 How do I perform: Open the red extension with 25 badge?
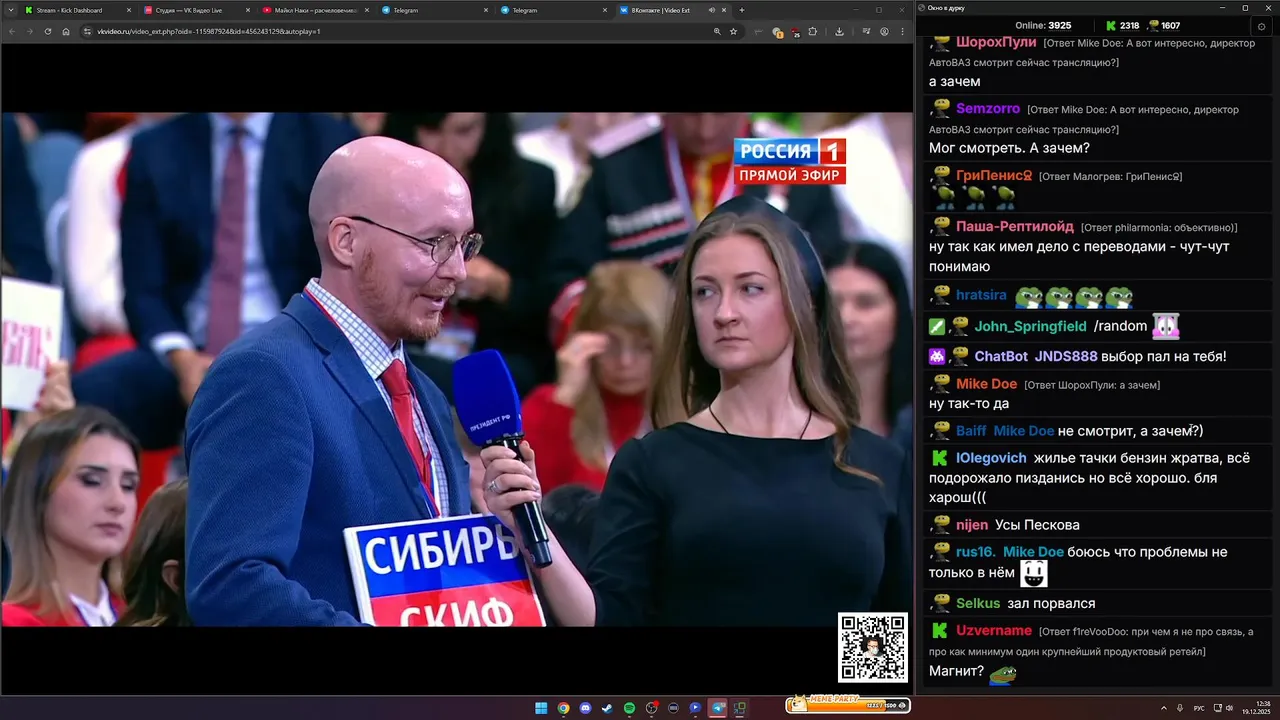pyautogui.click(x=795, y=32)
